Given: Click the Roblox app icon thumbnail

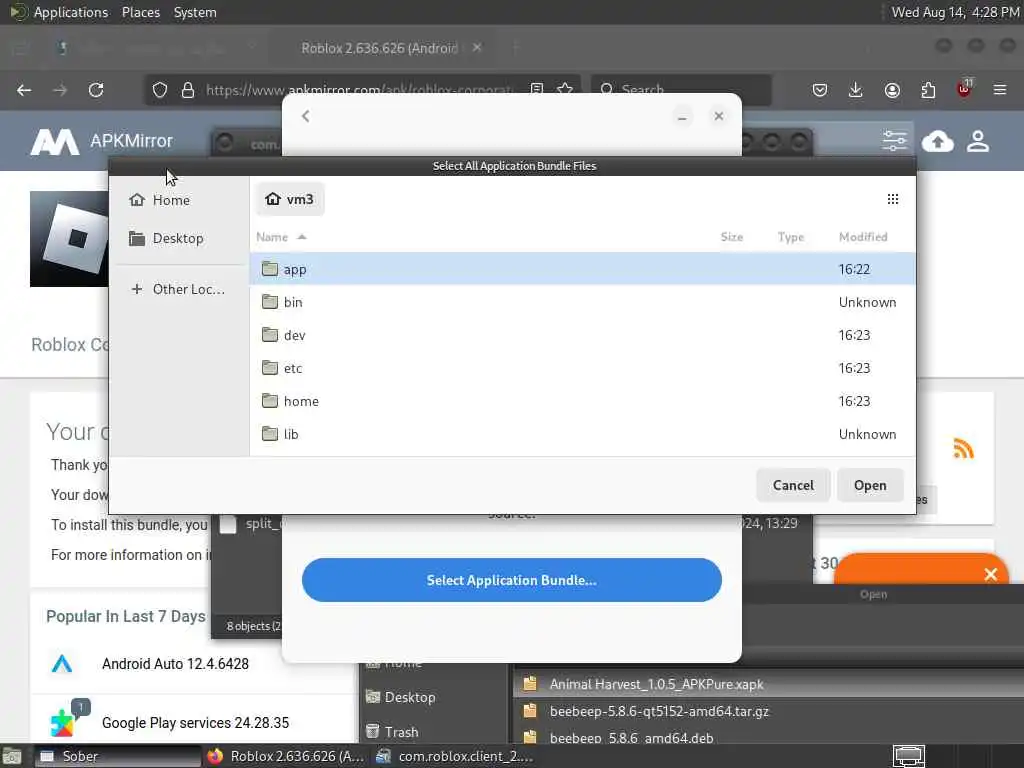Looking at the screenshot, I should (69, 239).
